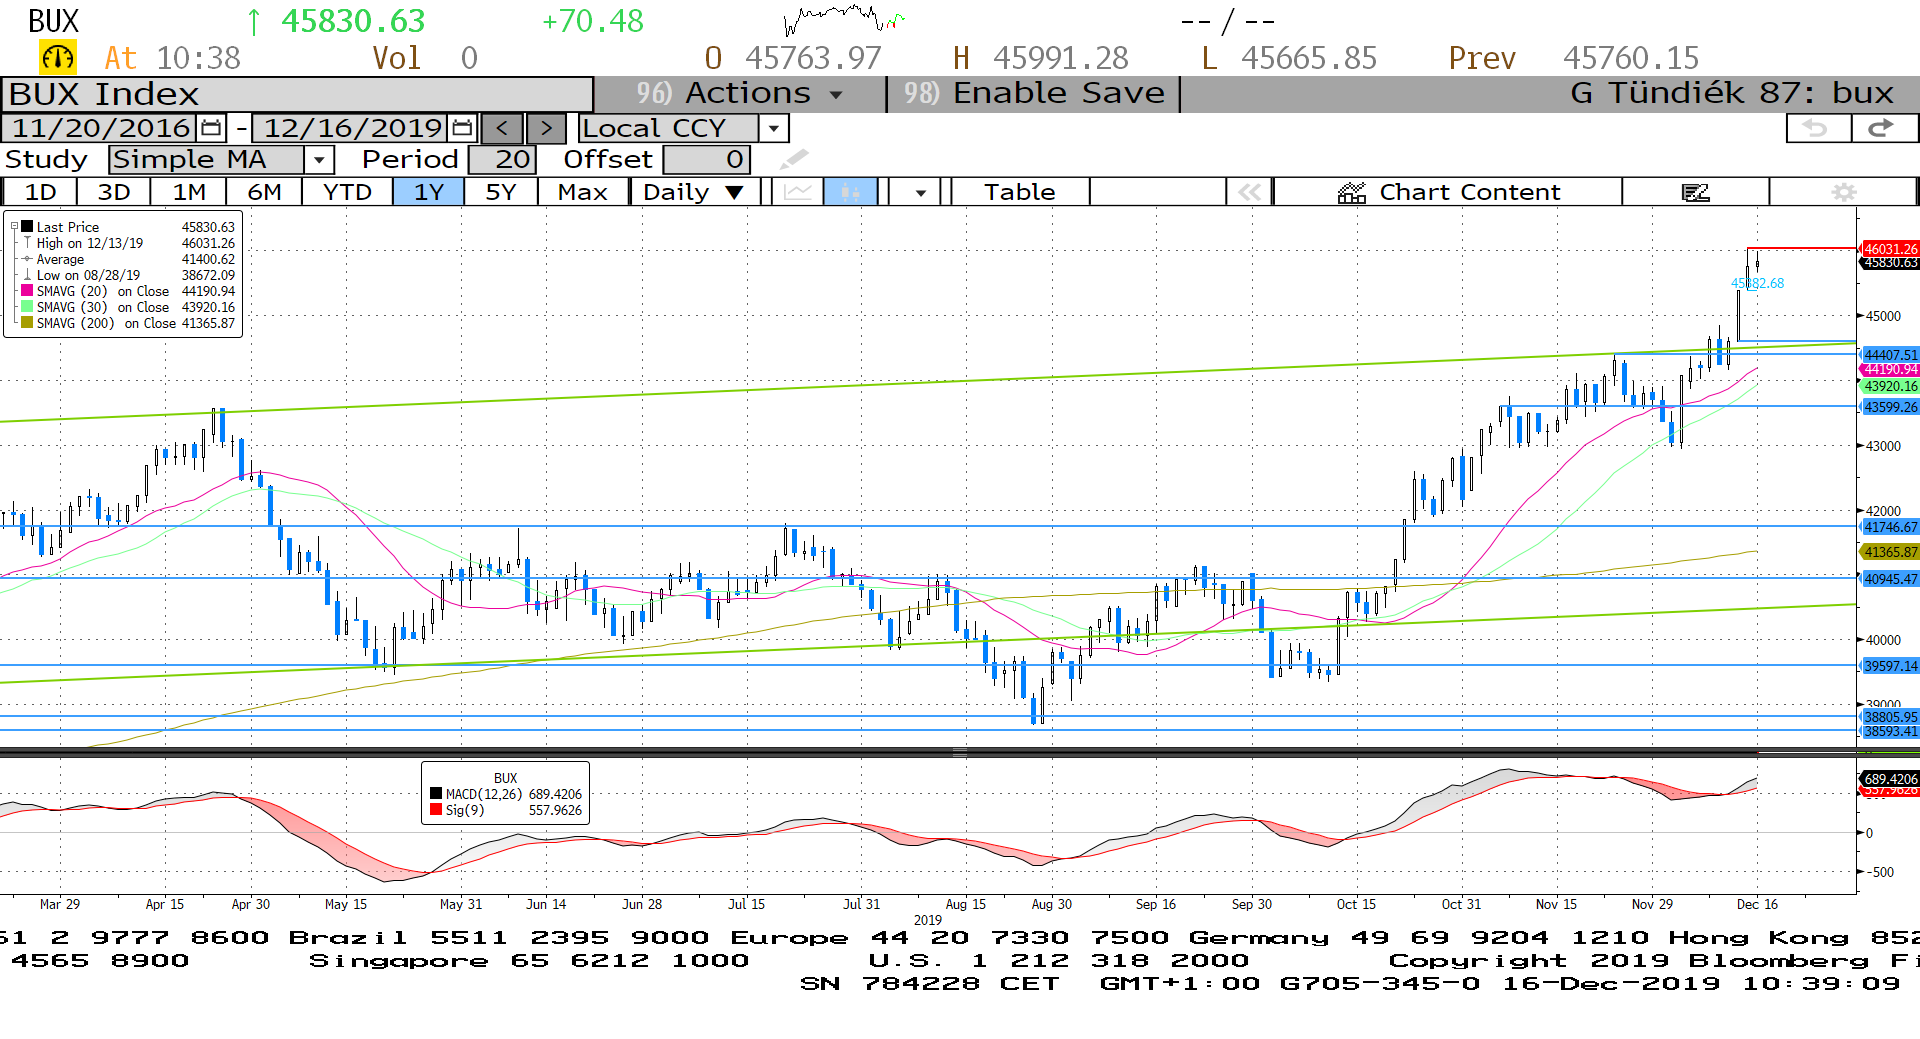
Task: Click the BUX Index security field
Action: [x=297, y=94]
